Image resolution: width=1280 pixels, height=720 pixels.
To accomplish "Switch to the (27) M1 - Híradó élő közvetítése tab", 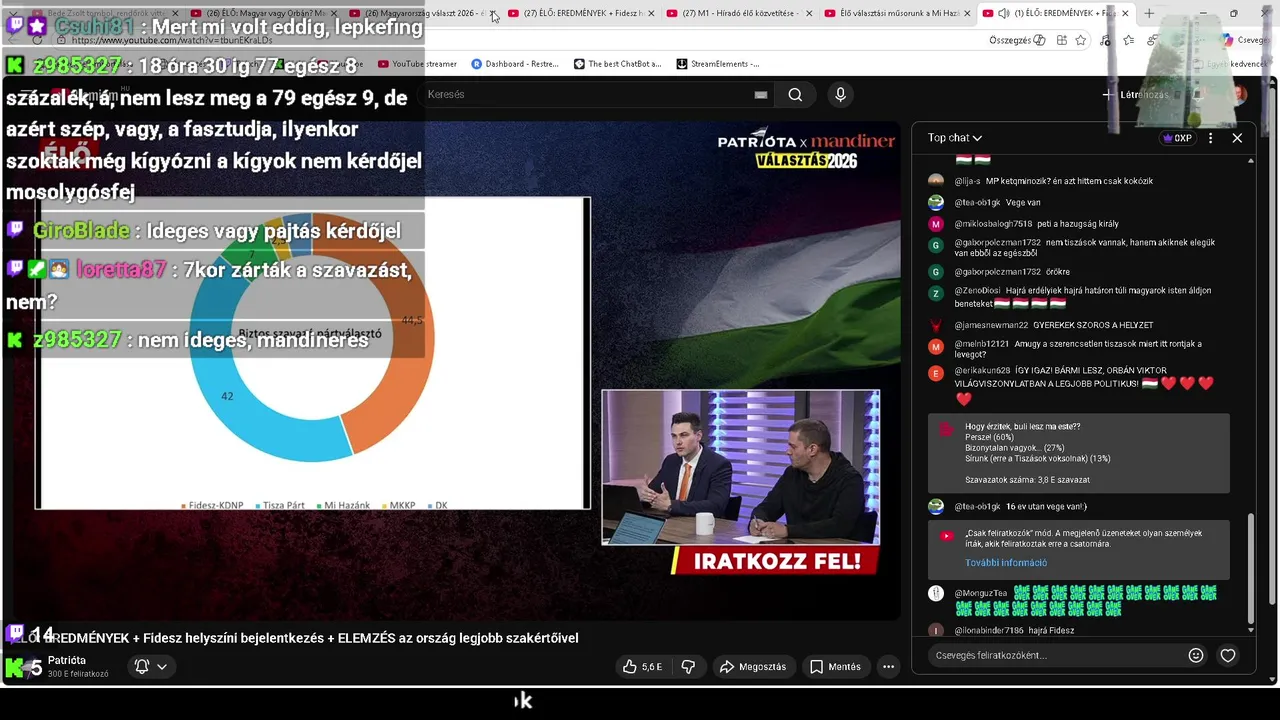I will pos(740,13).
